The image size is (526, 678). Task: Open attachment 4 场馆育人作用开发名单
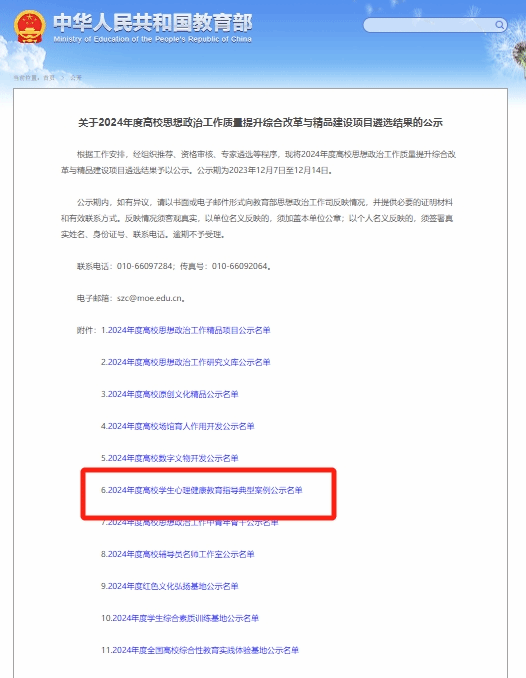pos(177,426)
